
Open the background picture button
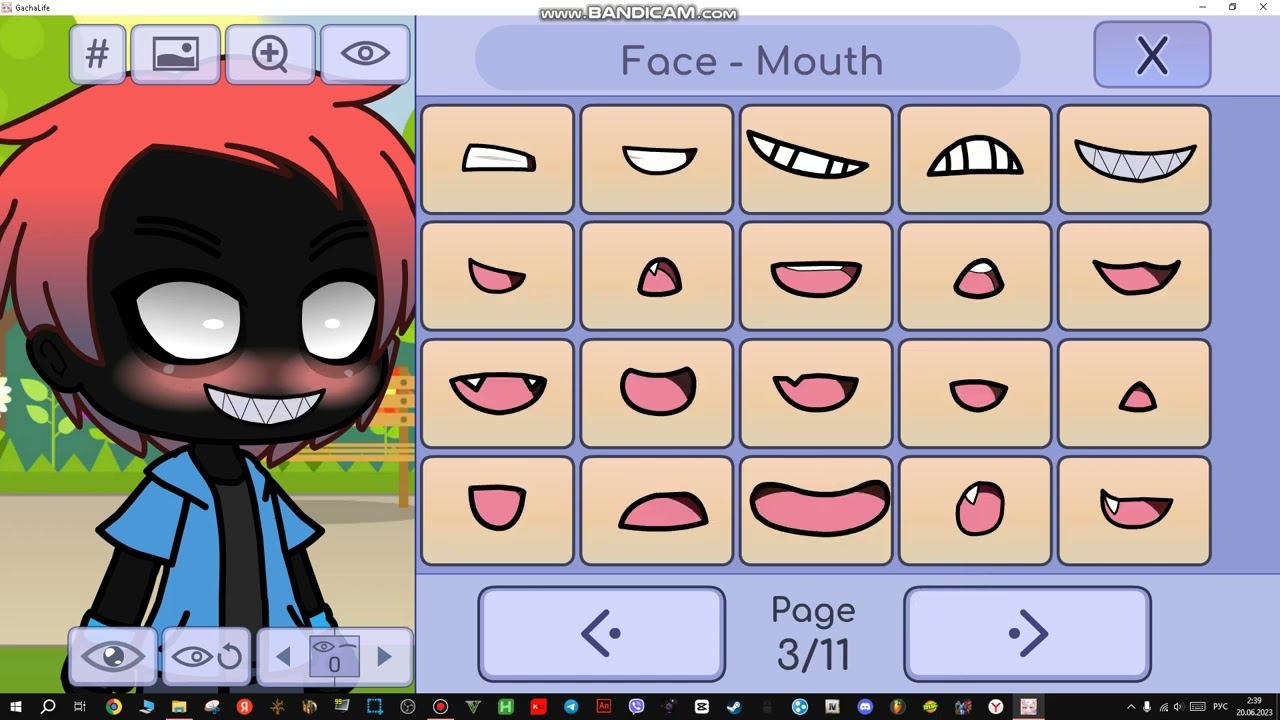point(175,54)
